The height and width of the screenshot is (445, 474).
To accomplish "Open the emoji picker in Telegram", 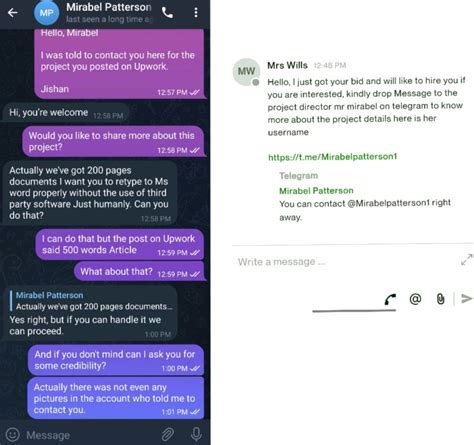I will point(13,434).
